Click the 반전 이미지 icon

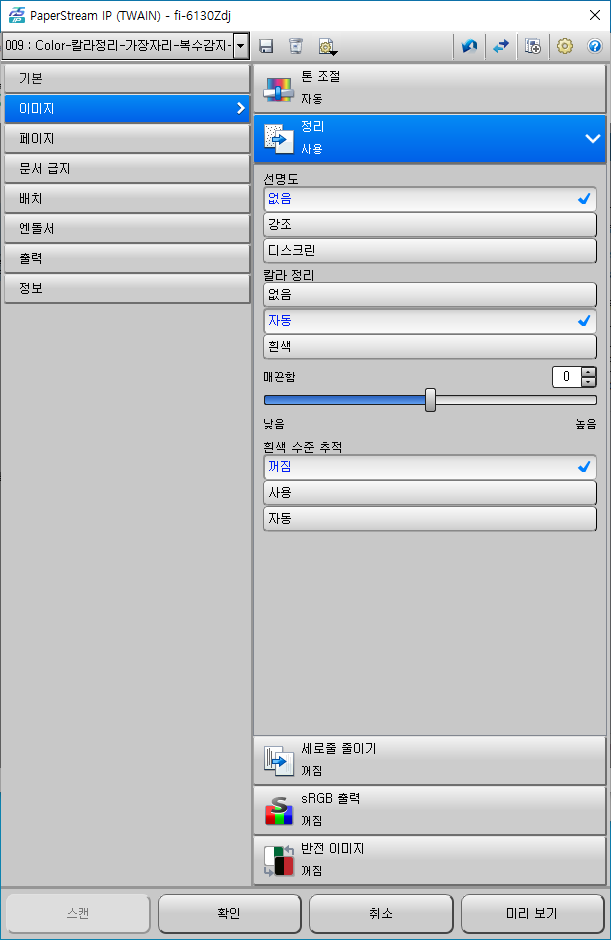pos(279,861)
